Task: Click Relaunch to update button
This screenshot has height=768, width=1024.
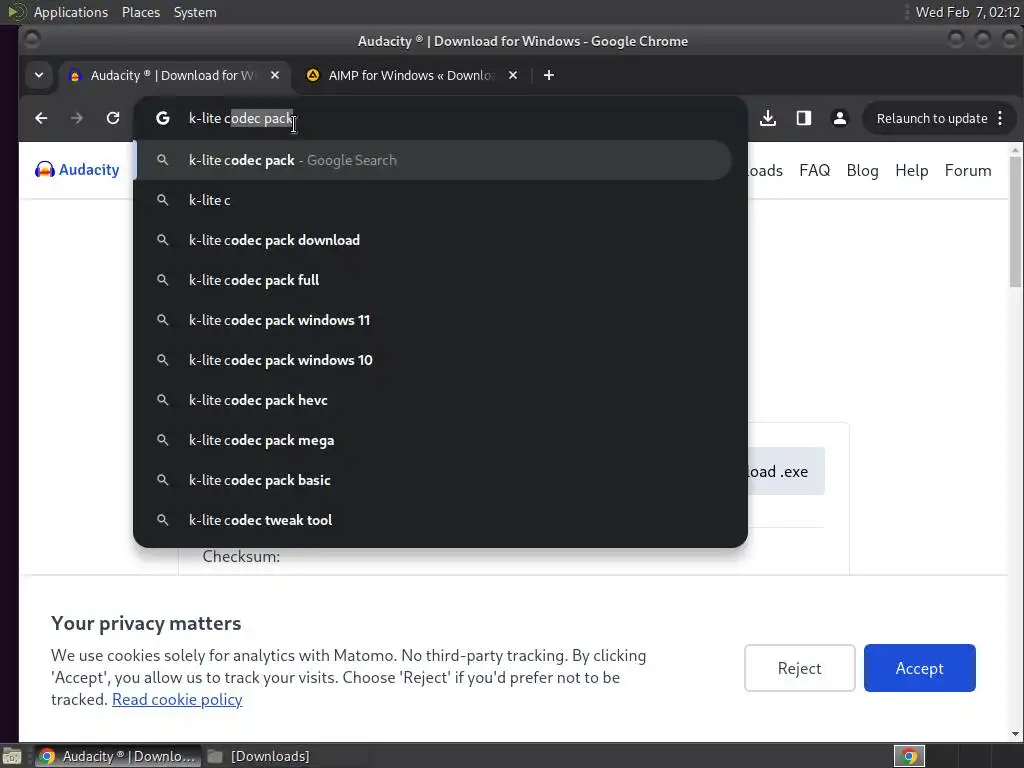Action: click(938, 118)
